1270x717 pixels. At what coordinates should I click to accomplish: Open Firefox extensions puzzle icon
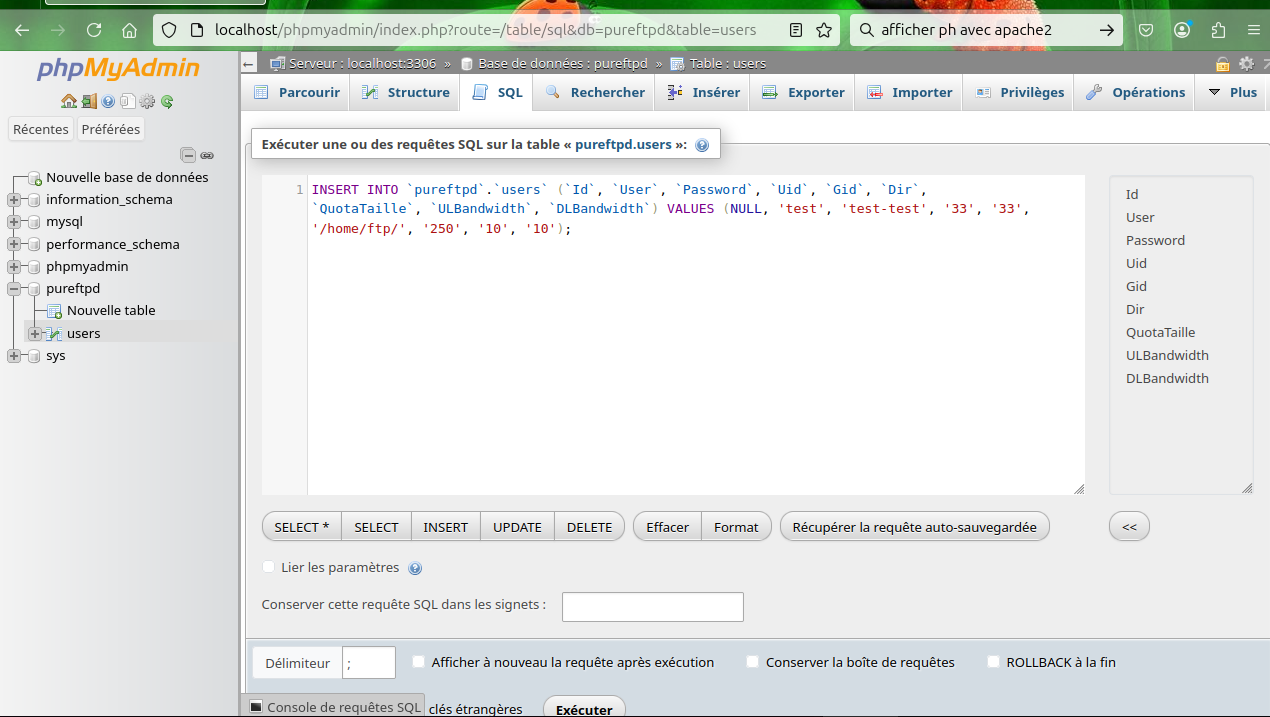1218,30
